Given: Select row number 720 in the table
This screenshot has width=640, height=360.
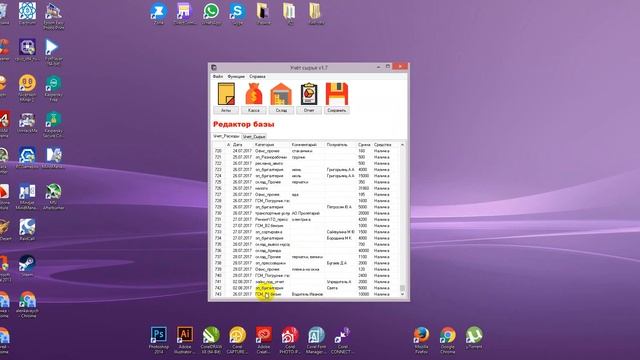Looking at the screenshot, I should tap(306, 151).
